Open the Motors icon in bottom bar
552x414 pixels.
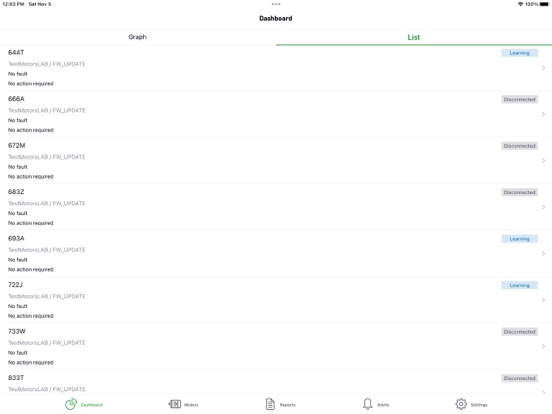click(x=175, y=404)
